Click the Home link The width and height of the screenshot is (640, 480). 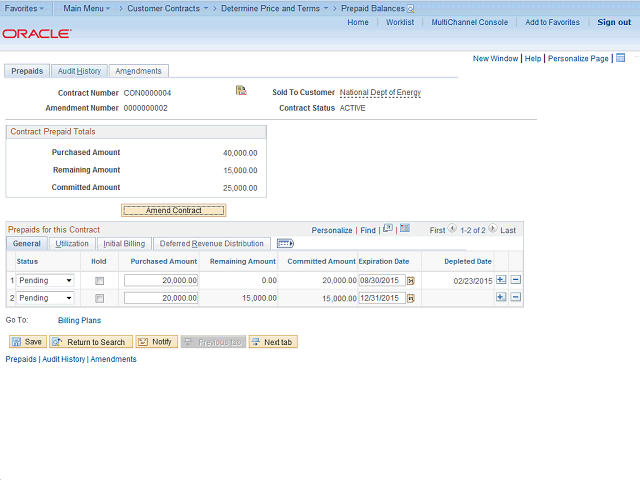click(358, 22)
